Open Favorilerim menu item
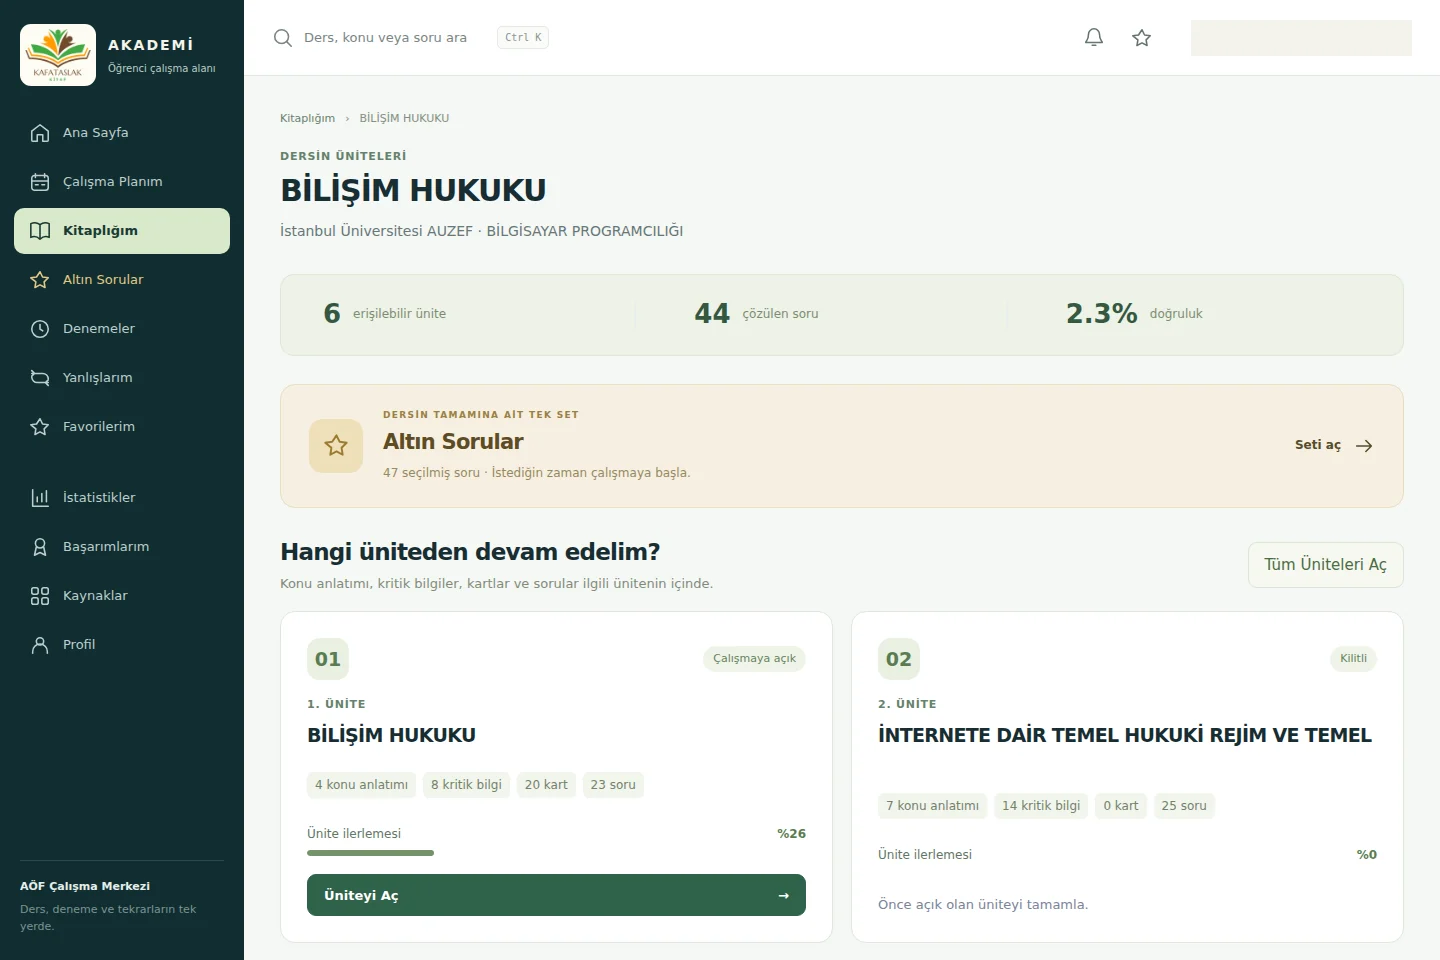 click(122, 427)
